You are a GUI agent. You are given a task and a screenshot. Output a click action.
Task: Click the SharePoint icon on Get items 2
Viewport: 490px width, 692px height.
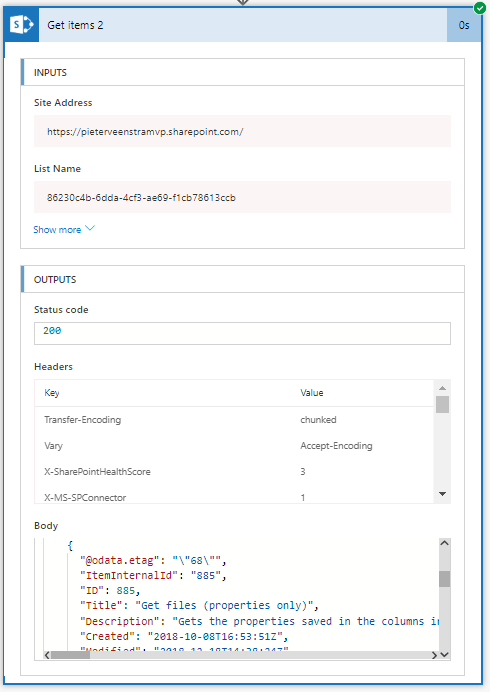pos(22,25)
